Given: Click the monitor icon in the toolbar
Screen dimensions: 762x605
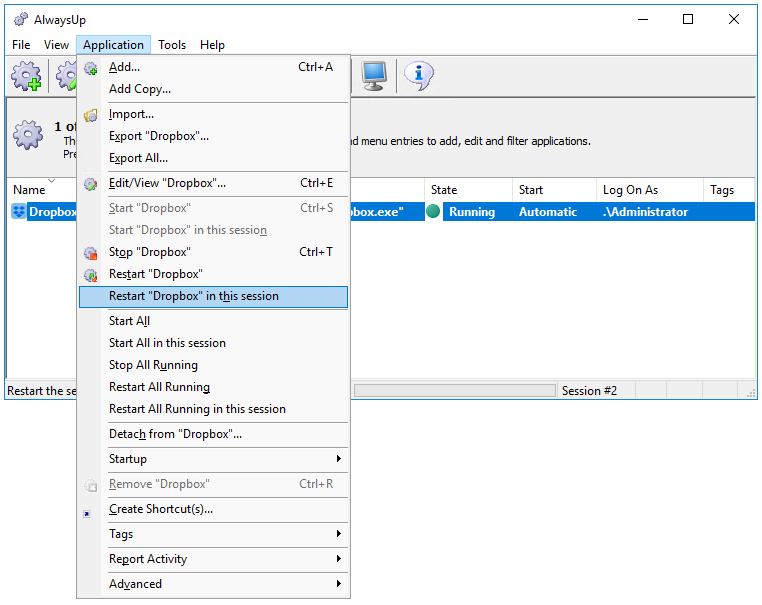Looking at the screenshot, I should pos(374,76).
